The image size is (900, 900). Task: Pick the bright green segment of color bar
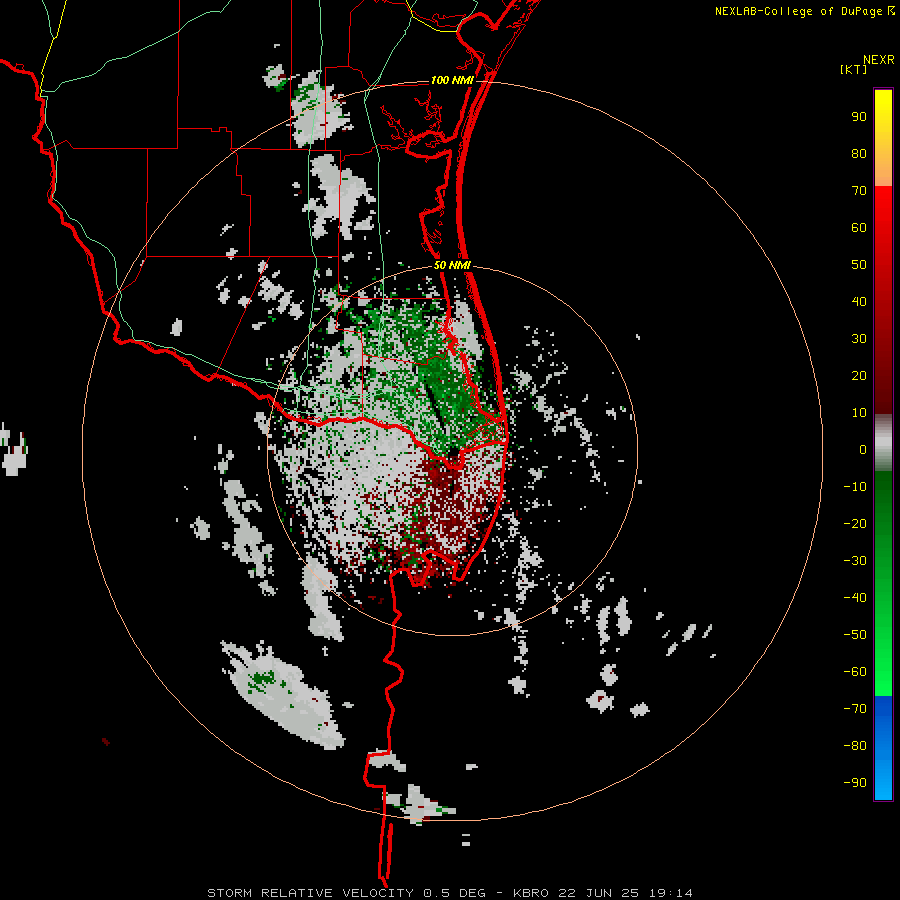tap(883, 660)
